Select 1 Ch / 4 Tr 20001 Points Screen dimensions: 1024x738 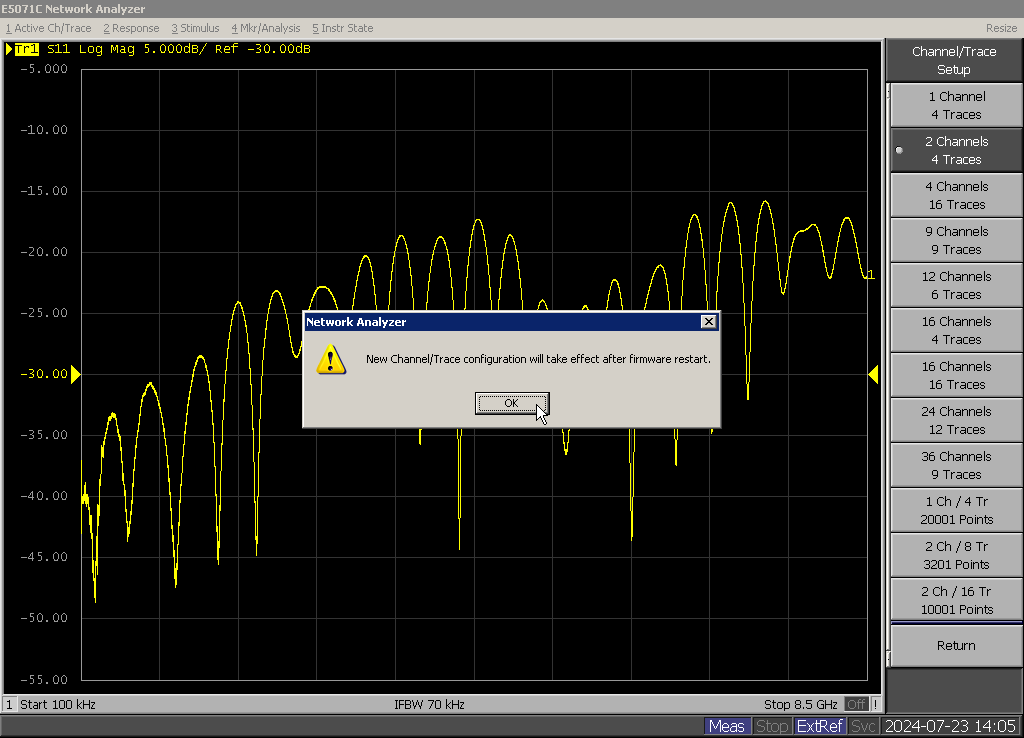955,511
